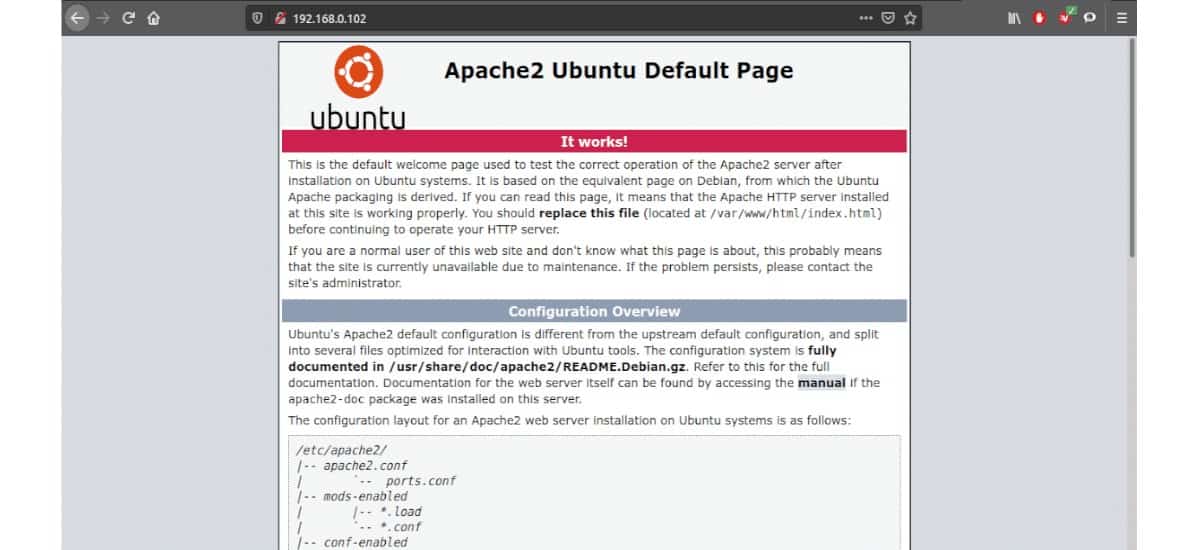Click the extension icon with green badge
This screenshot has height=550, width=1200.
coord(1067,16)
